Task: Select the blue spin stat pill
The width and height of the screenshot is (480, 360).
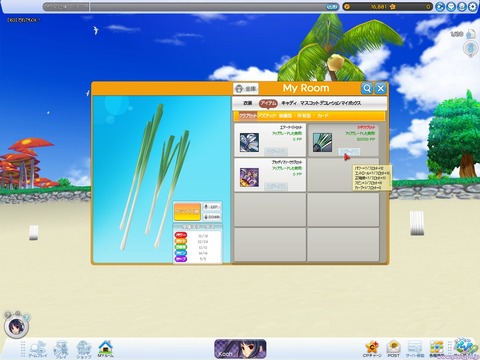Action: pos(181,253)
